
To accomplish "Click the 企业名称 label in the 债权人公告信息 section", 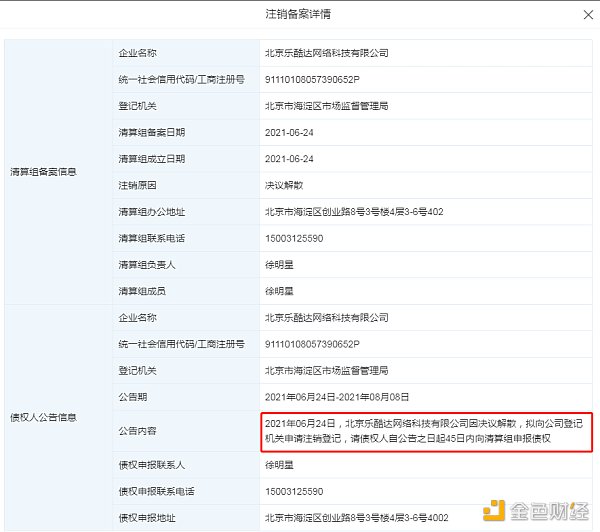I will (137, 318).
